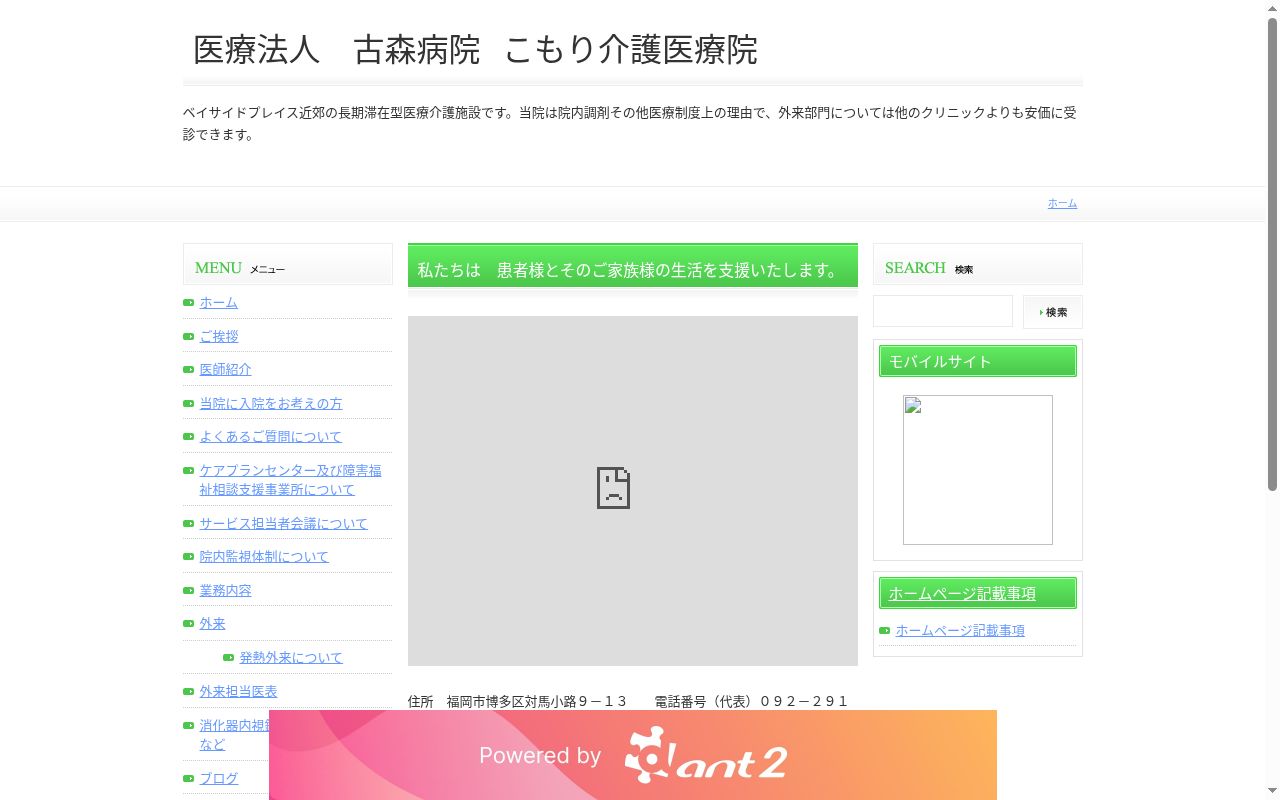The height and width of the screenshot is (800, 1280).
Task: Open よくあるご質問について link
Action: coord(270,437)
